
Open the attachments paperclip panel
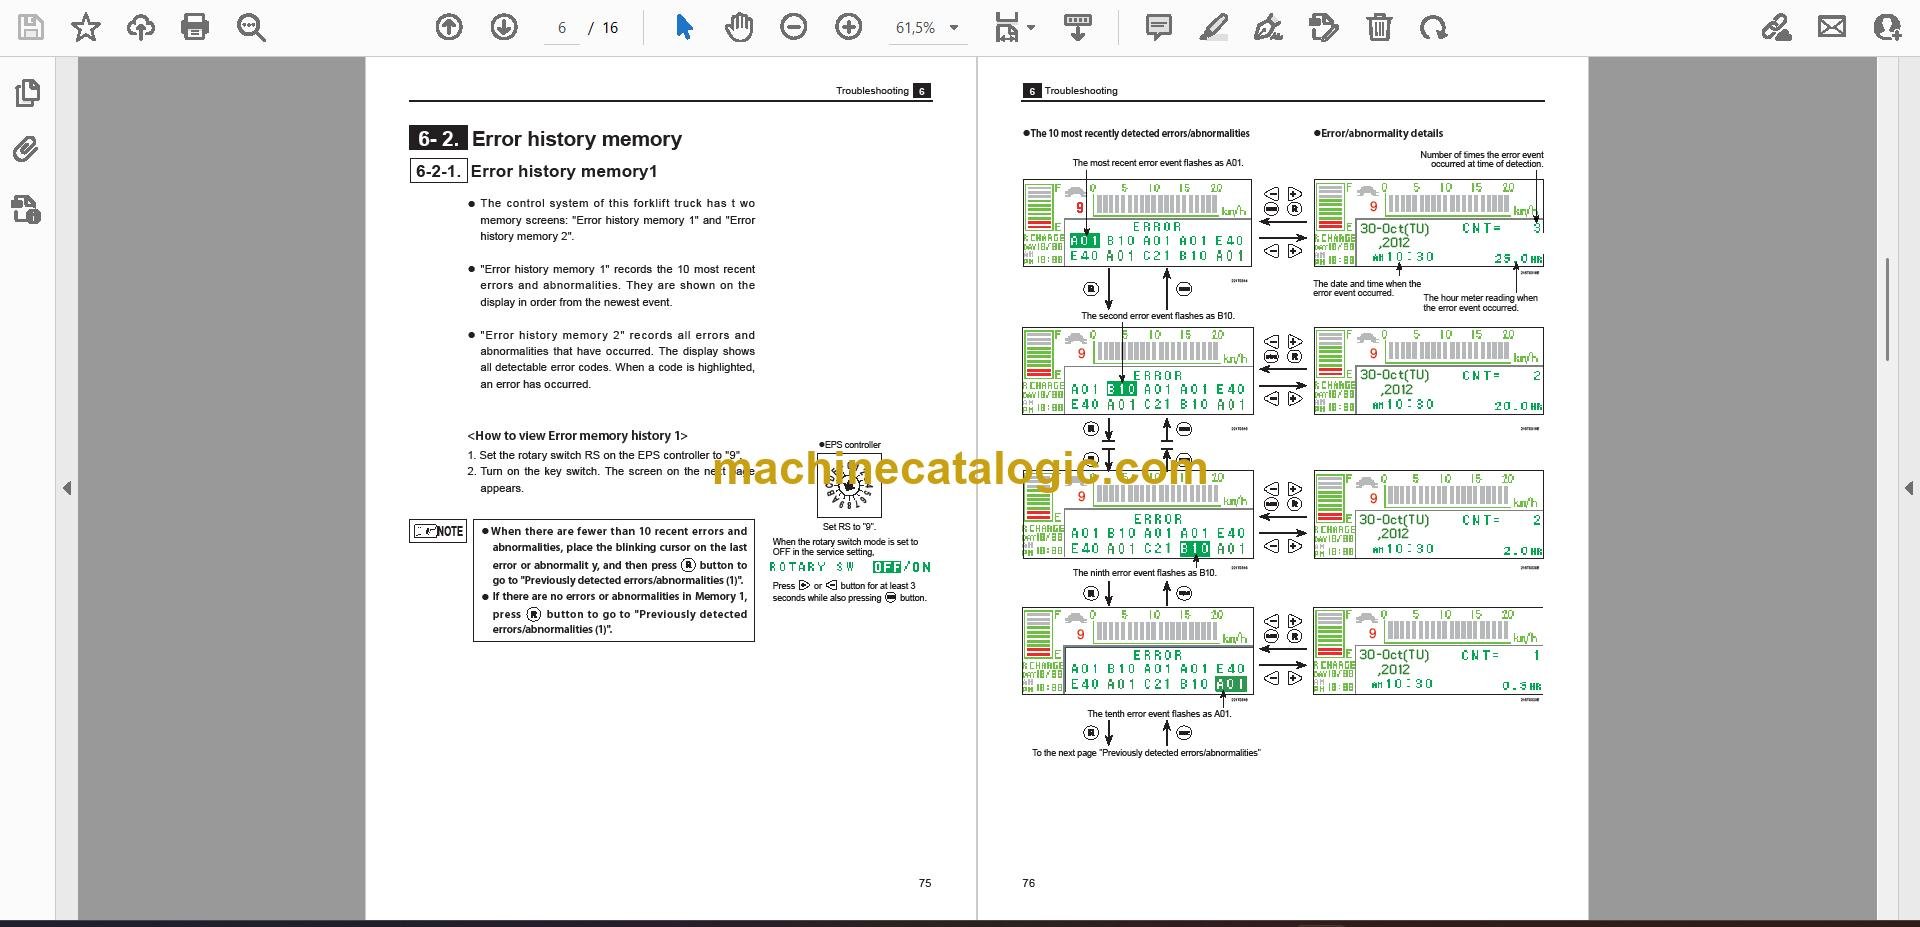pos(27,150)
